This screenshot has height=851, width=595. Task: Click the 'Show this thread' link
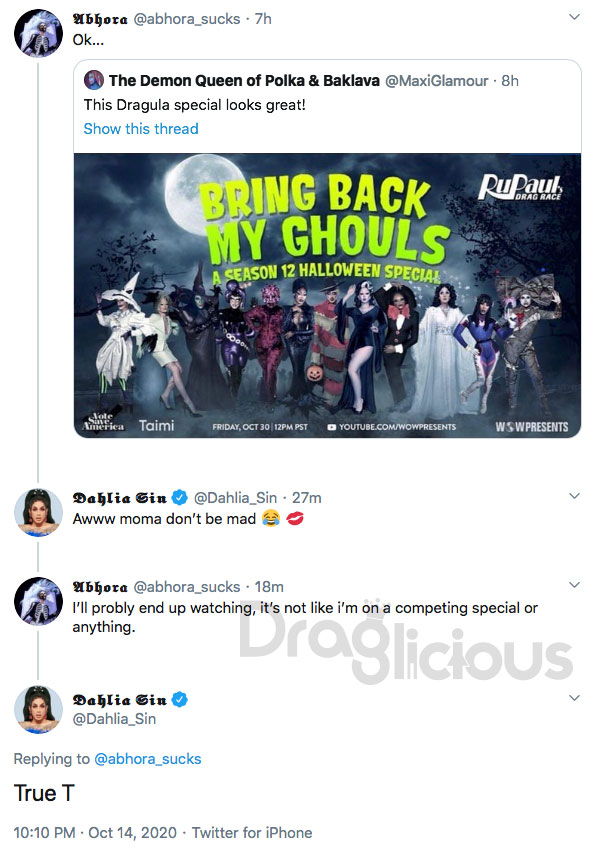141,129
